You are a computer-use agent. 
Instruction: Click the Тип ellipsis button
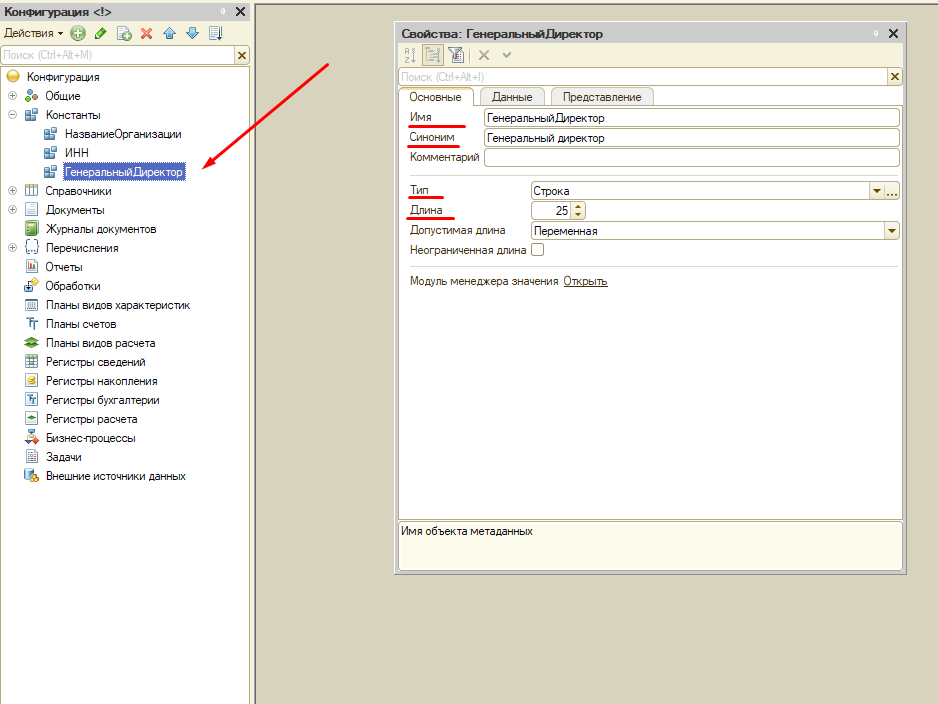(x=892, y=191)
